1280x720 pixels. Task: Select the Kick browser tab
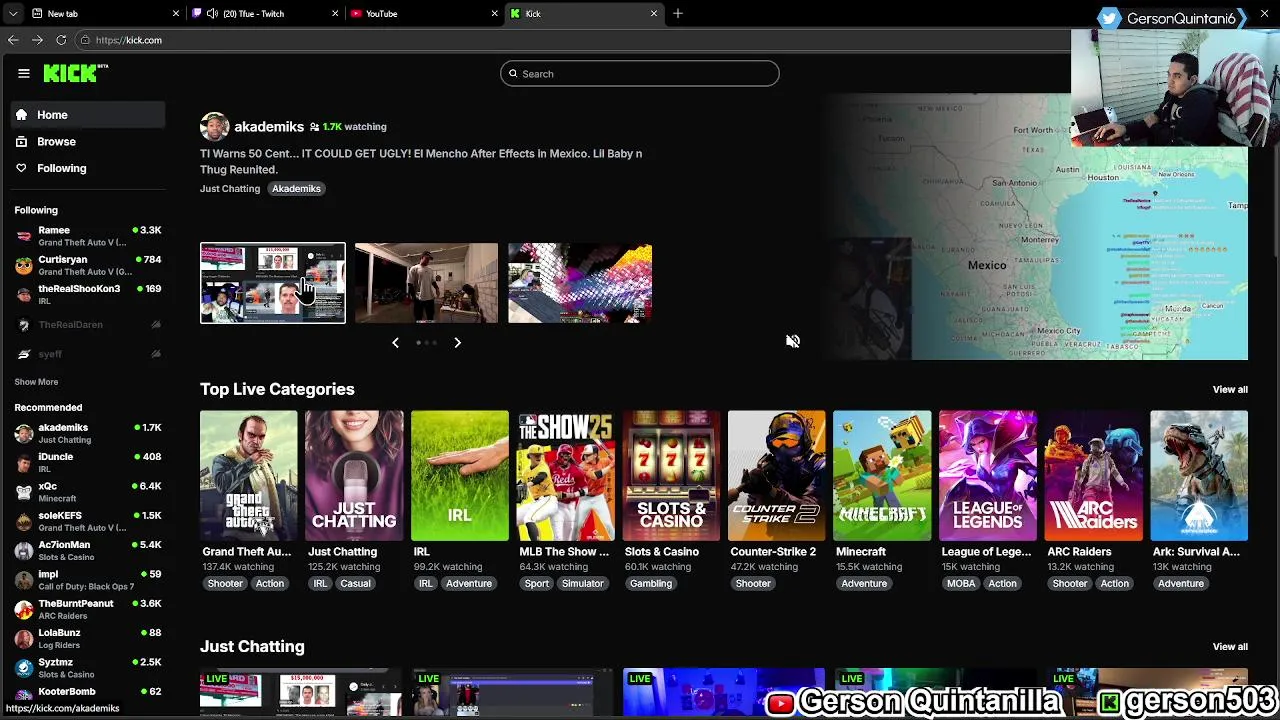coord(584,13)
